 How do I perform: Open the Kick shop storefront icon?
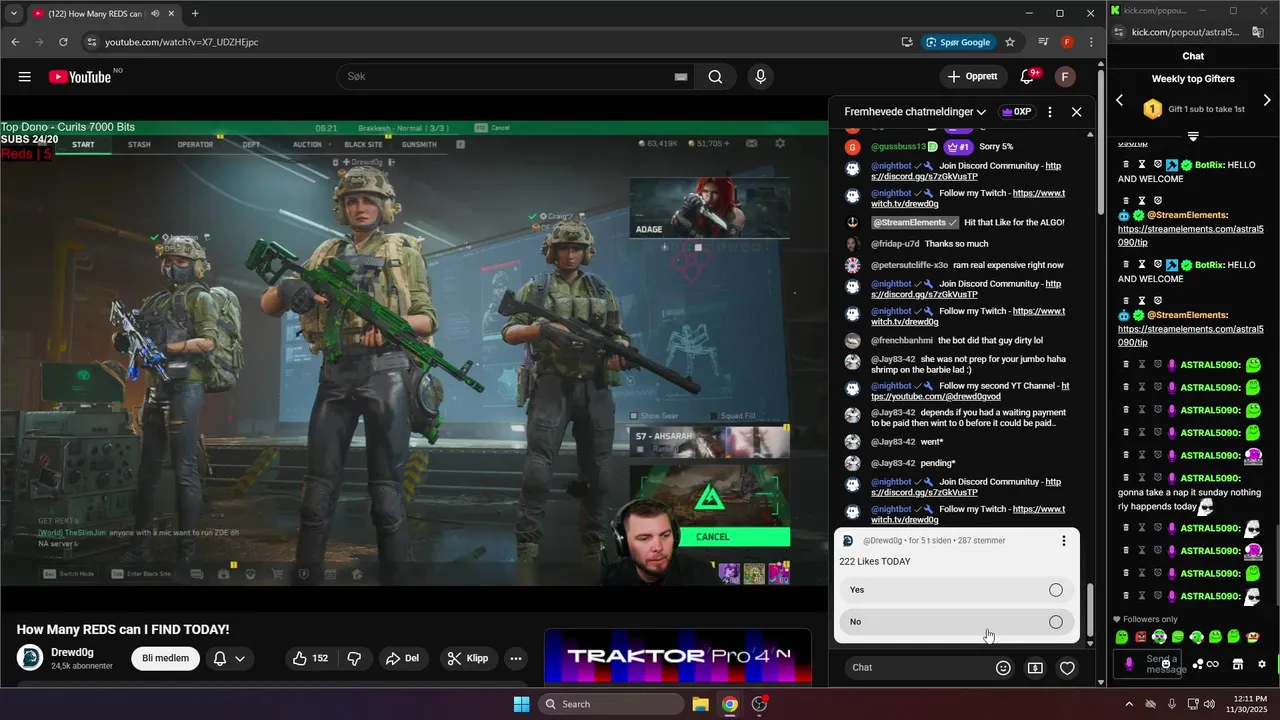click(x=1237, y=664)
